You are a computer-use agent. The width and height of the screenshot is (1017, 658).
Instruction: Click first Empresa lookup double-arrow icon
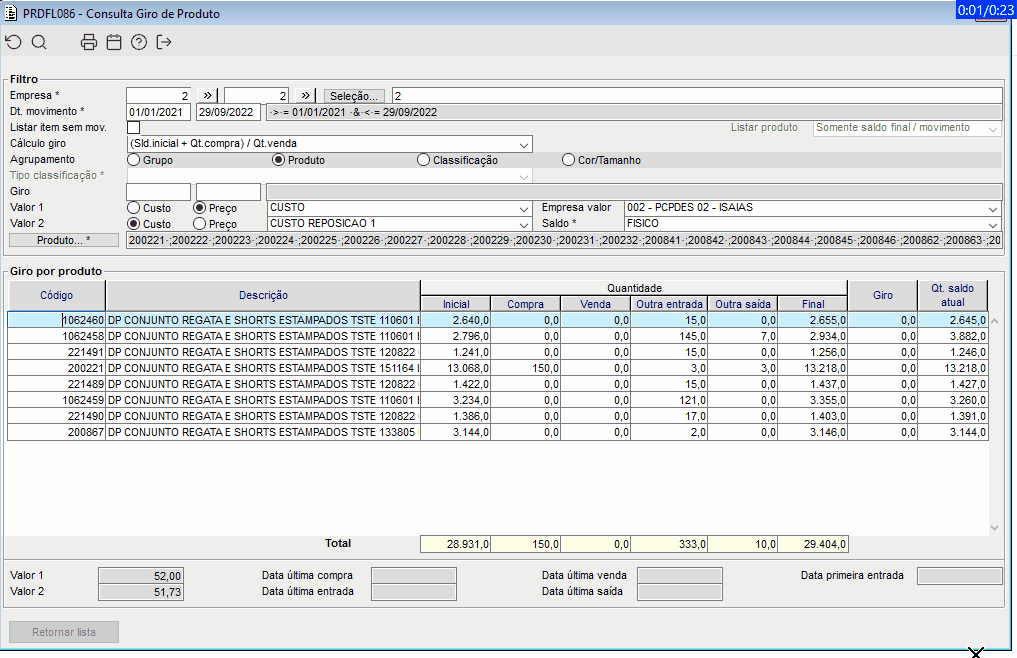click(208, 96)
